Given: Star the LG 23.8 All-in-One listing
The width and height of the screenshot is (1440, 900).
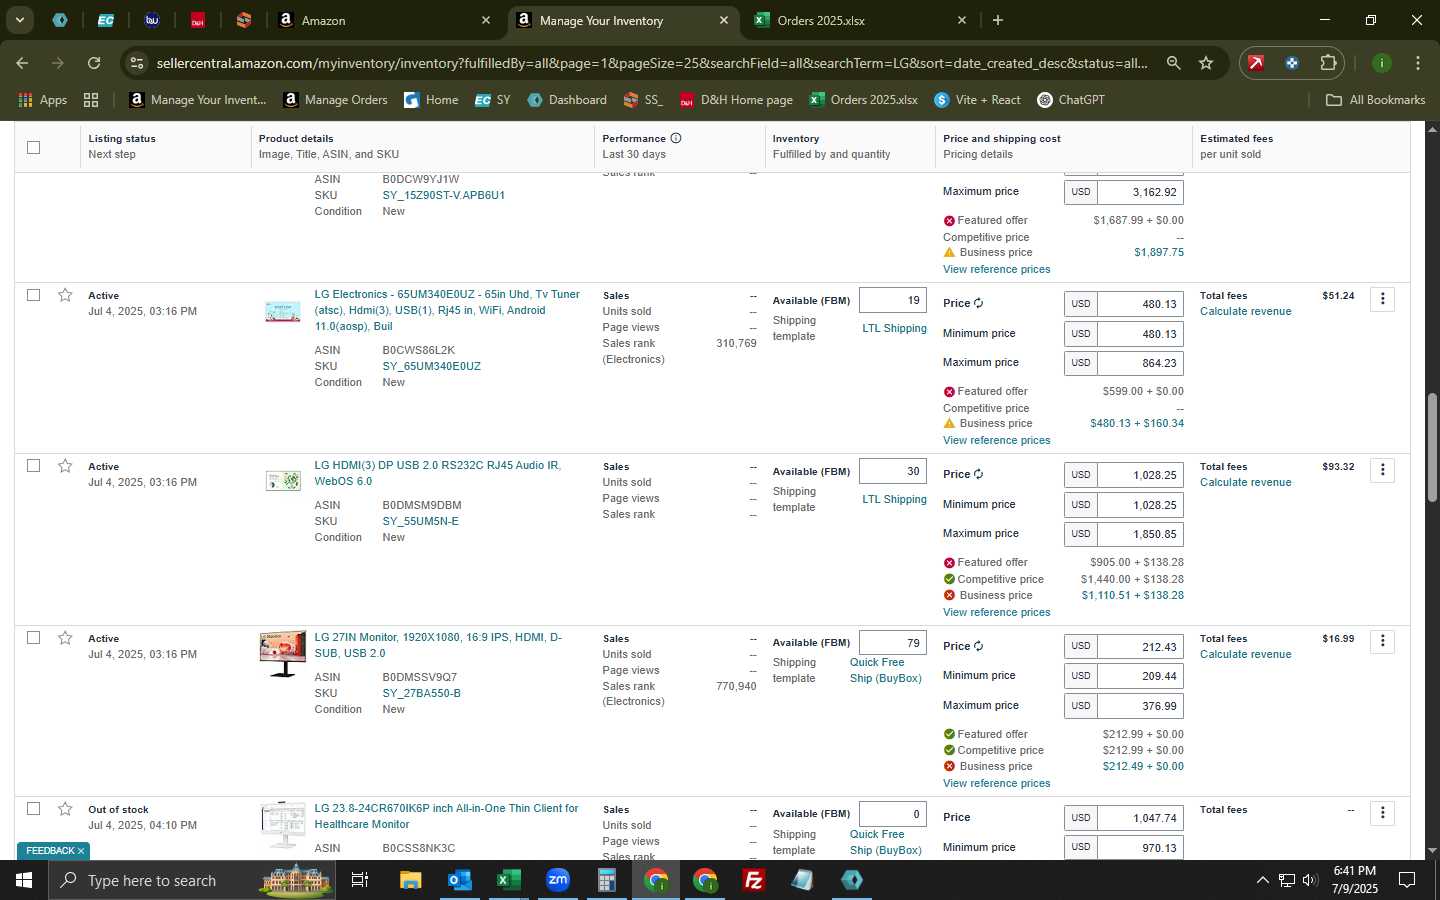Looking at the screenshot, I should click(x=65, y=809).
